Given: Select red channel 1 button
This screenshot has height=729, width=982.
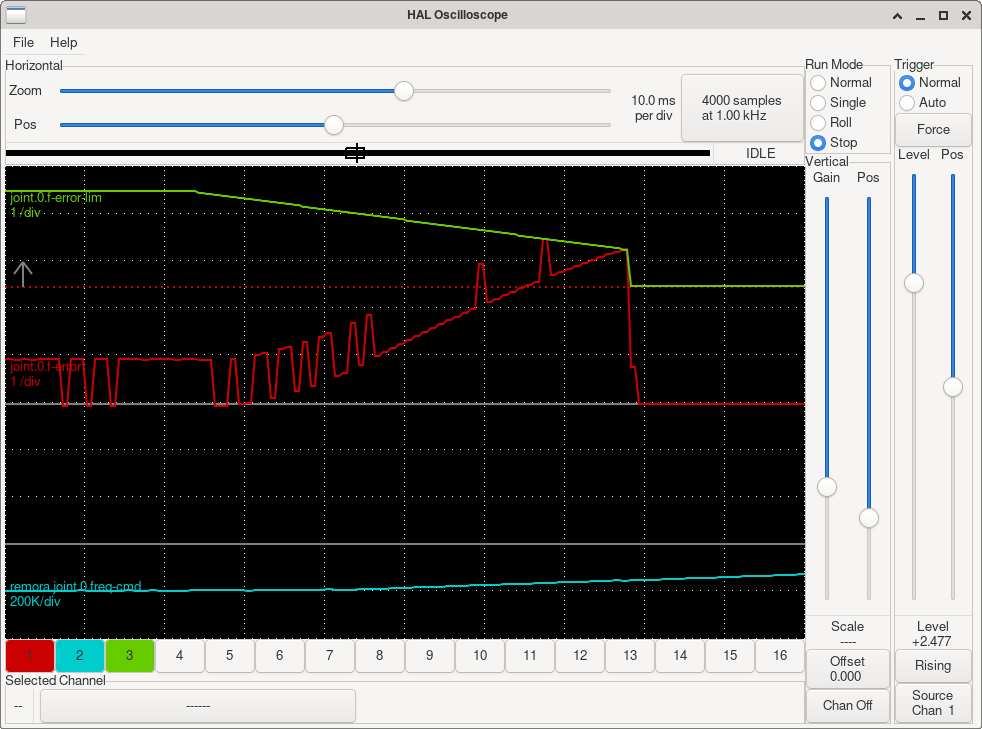Looking at the screenshot, I should click(29, 656).
